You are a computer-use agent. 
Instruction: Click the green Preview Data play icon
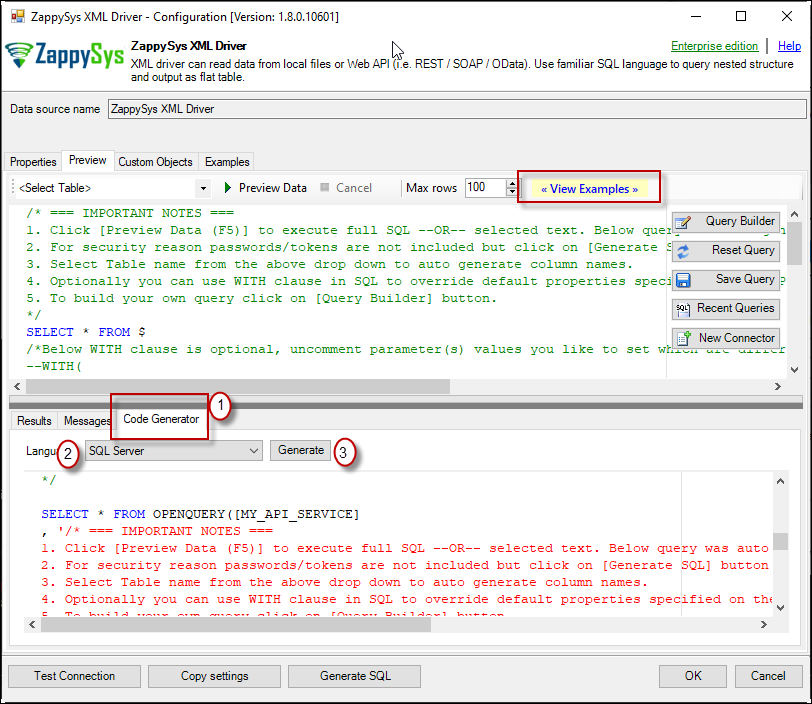click(x=228, y=188)
